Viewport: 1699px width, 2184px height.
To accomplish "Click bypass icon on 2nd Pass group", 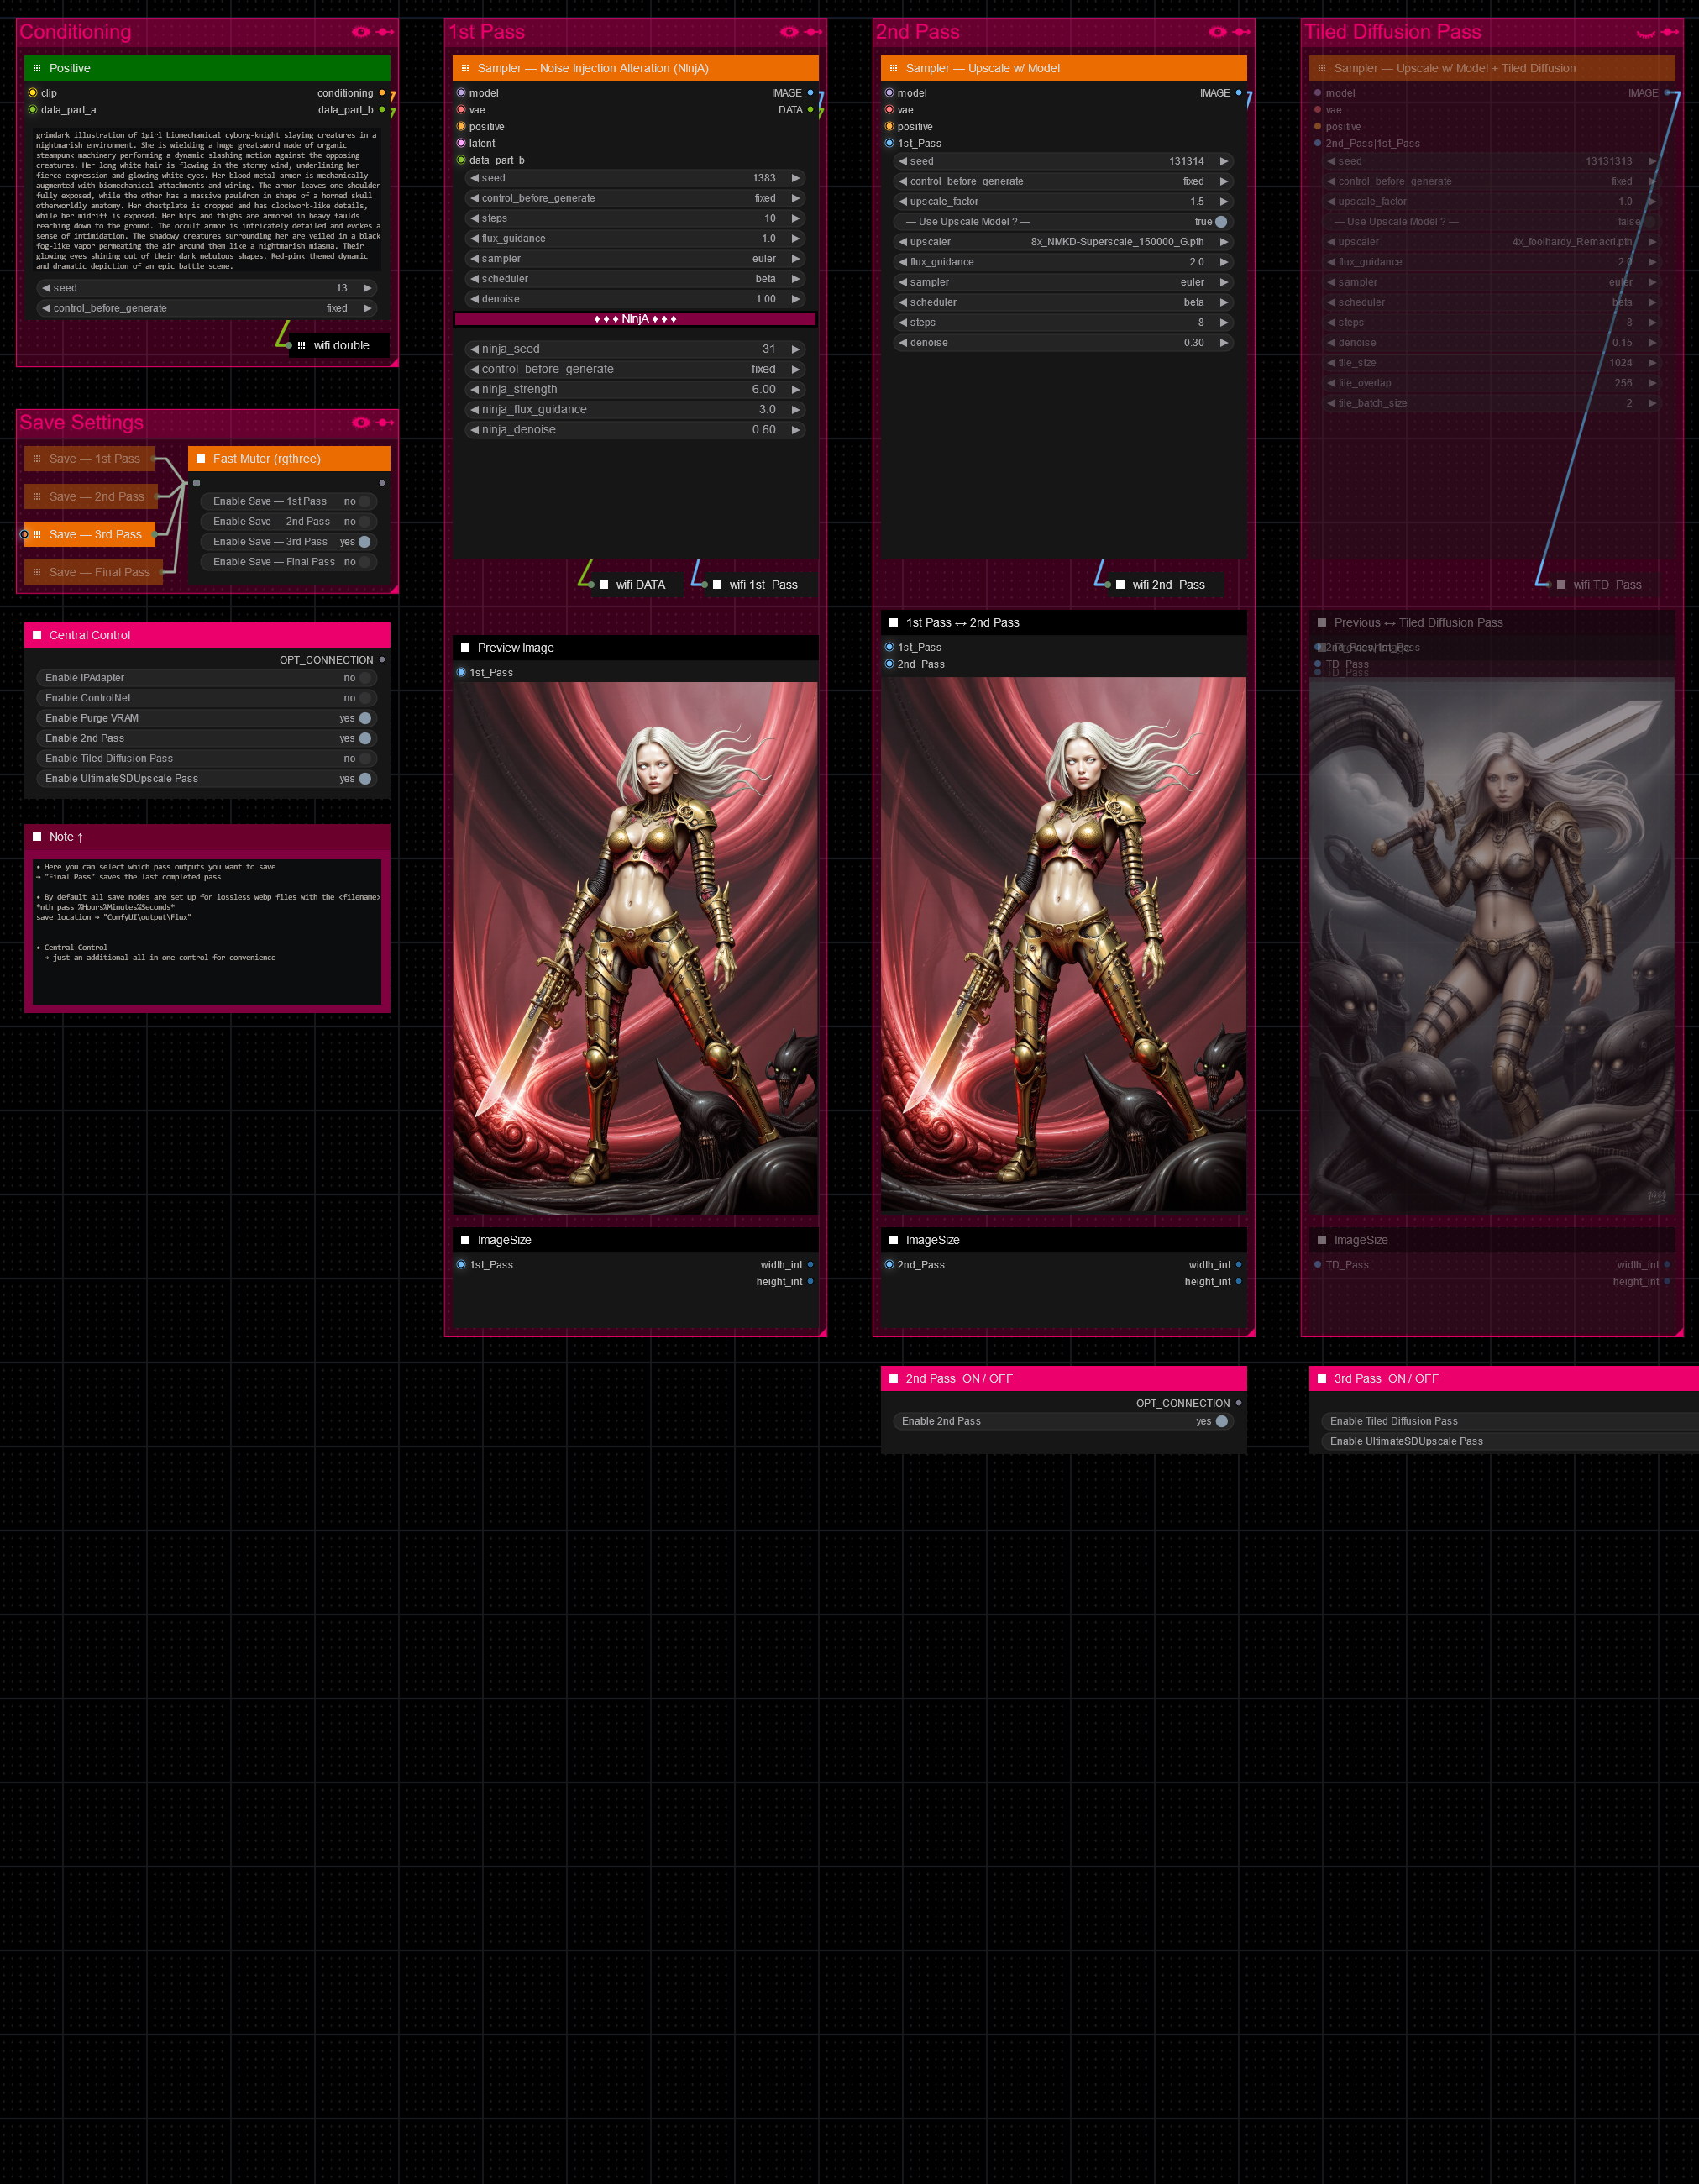I will [x=1241, y=32].
